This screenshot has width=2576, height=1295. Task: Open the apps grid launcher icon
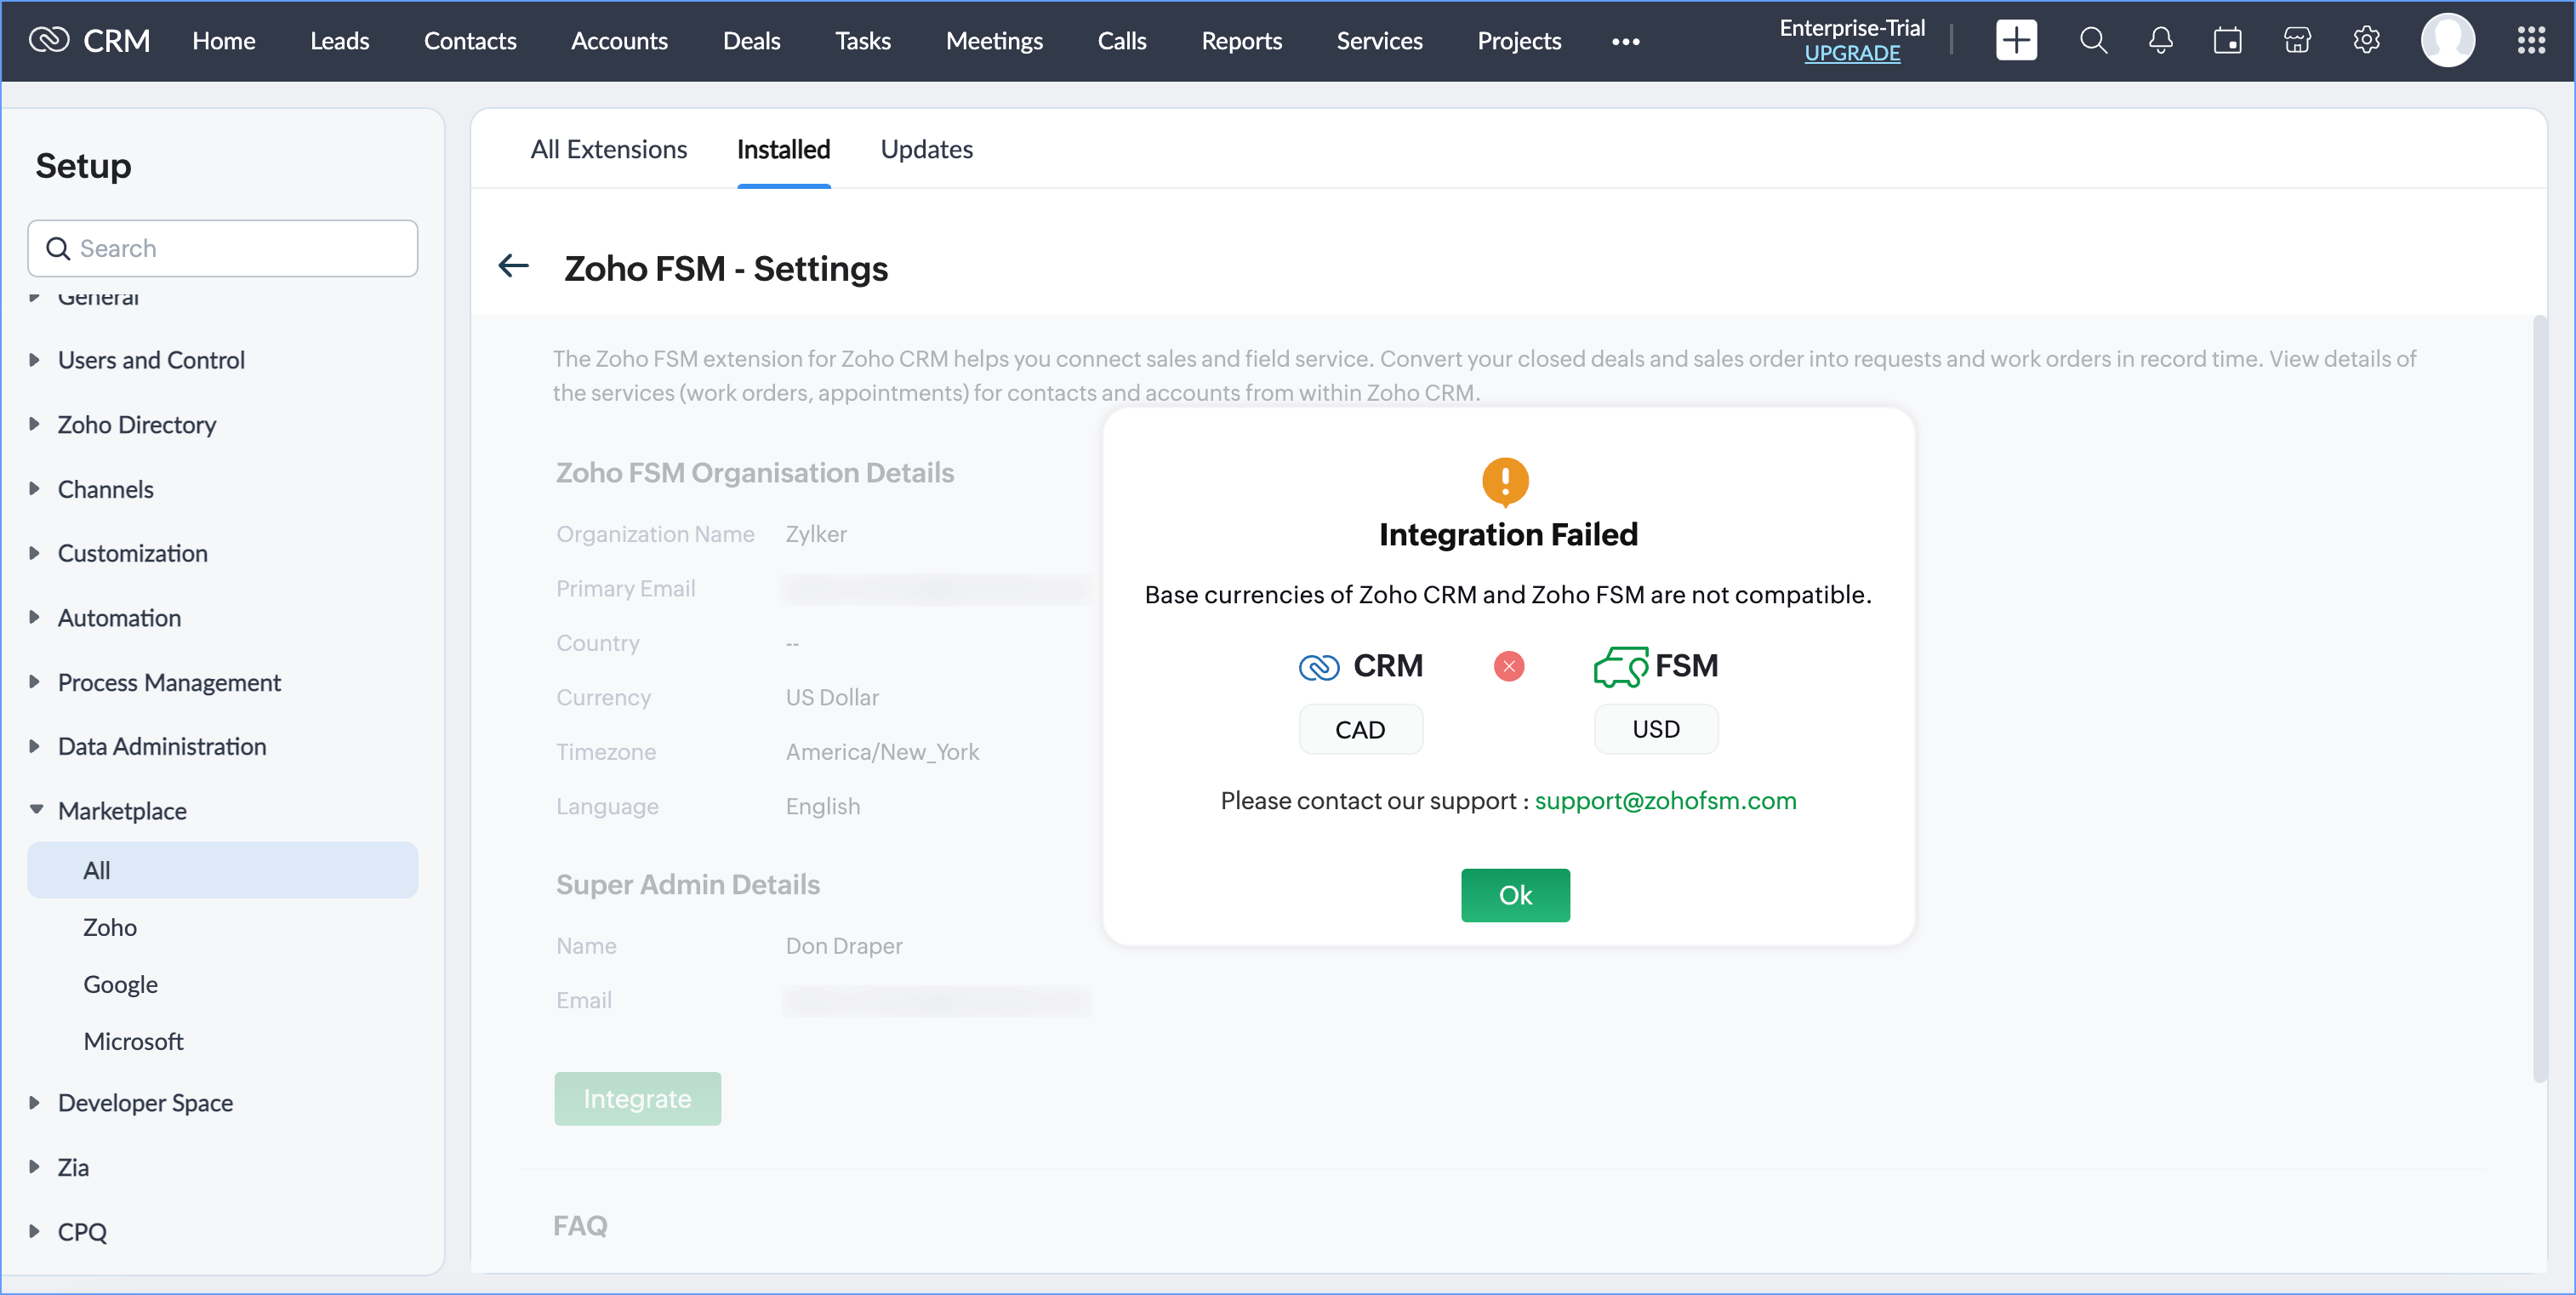click(2530, 41)
